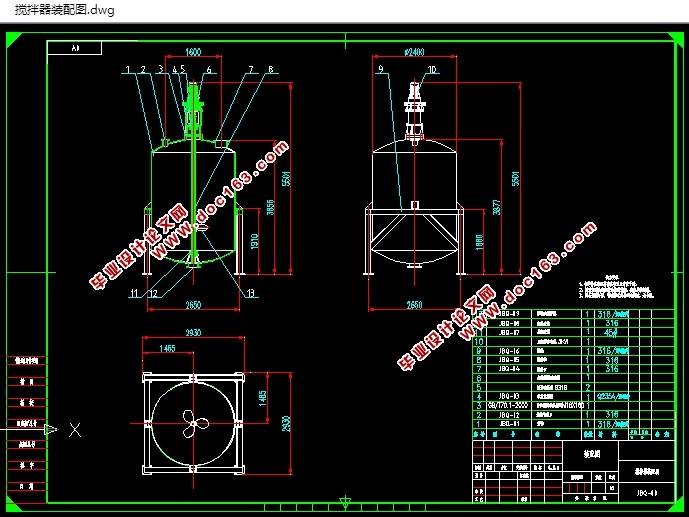689x517 pixels.
Task: Click the file name 搅拌器装配图.dwg
Action: pyautogui.click(x=65, y=10)
